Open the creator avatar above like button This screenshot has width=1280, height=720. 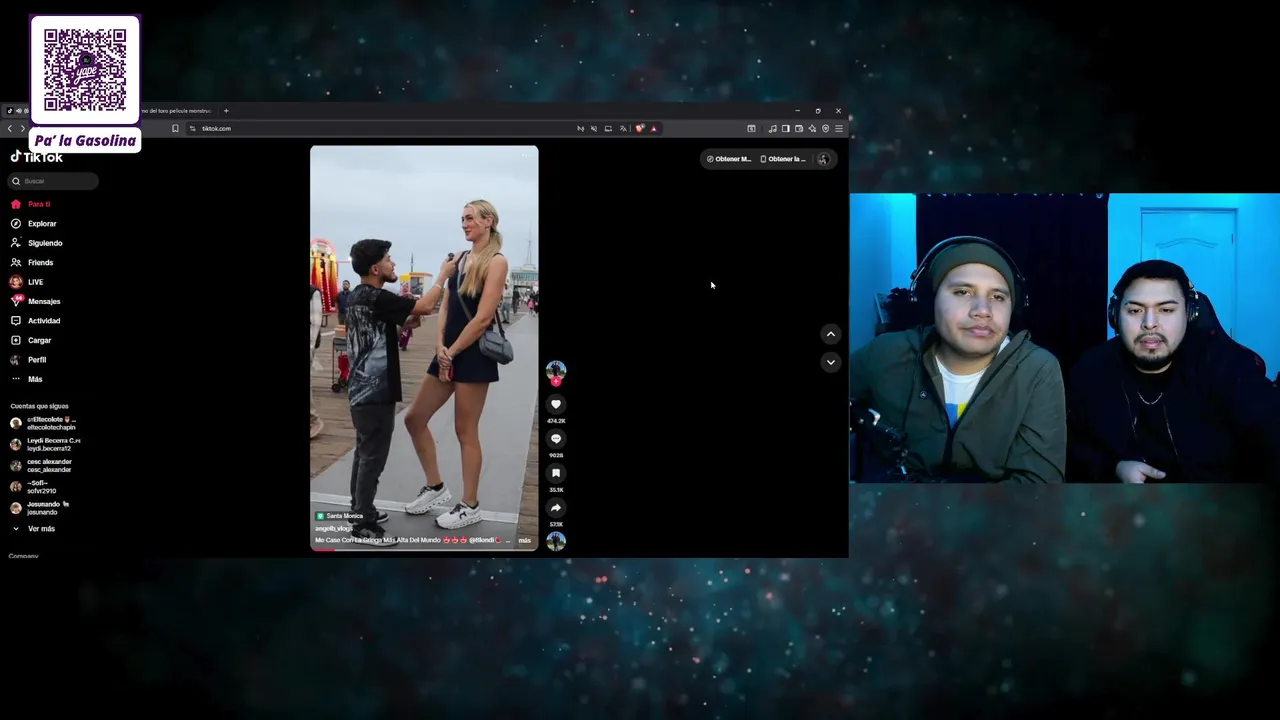(x=556, y=370)
